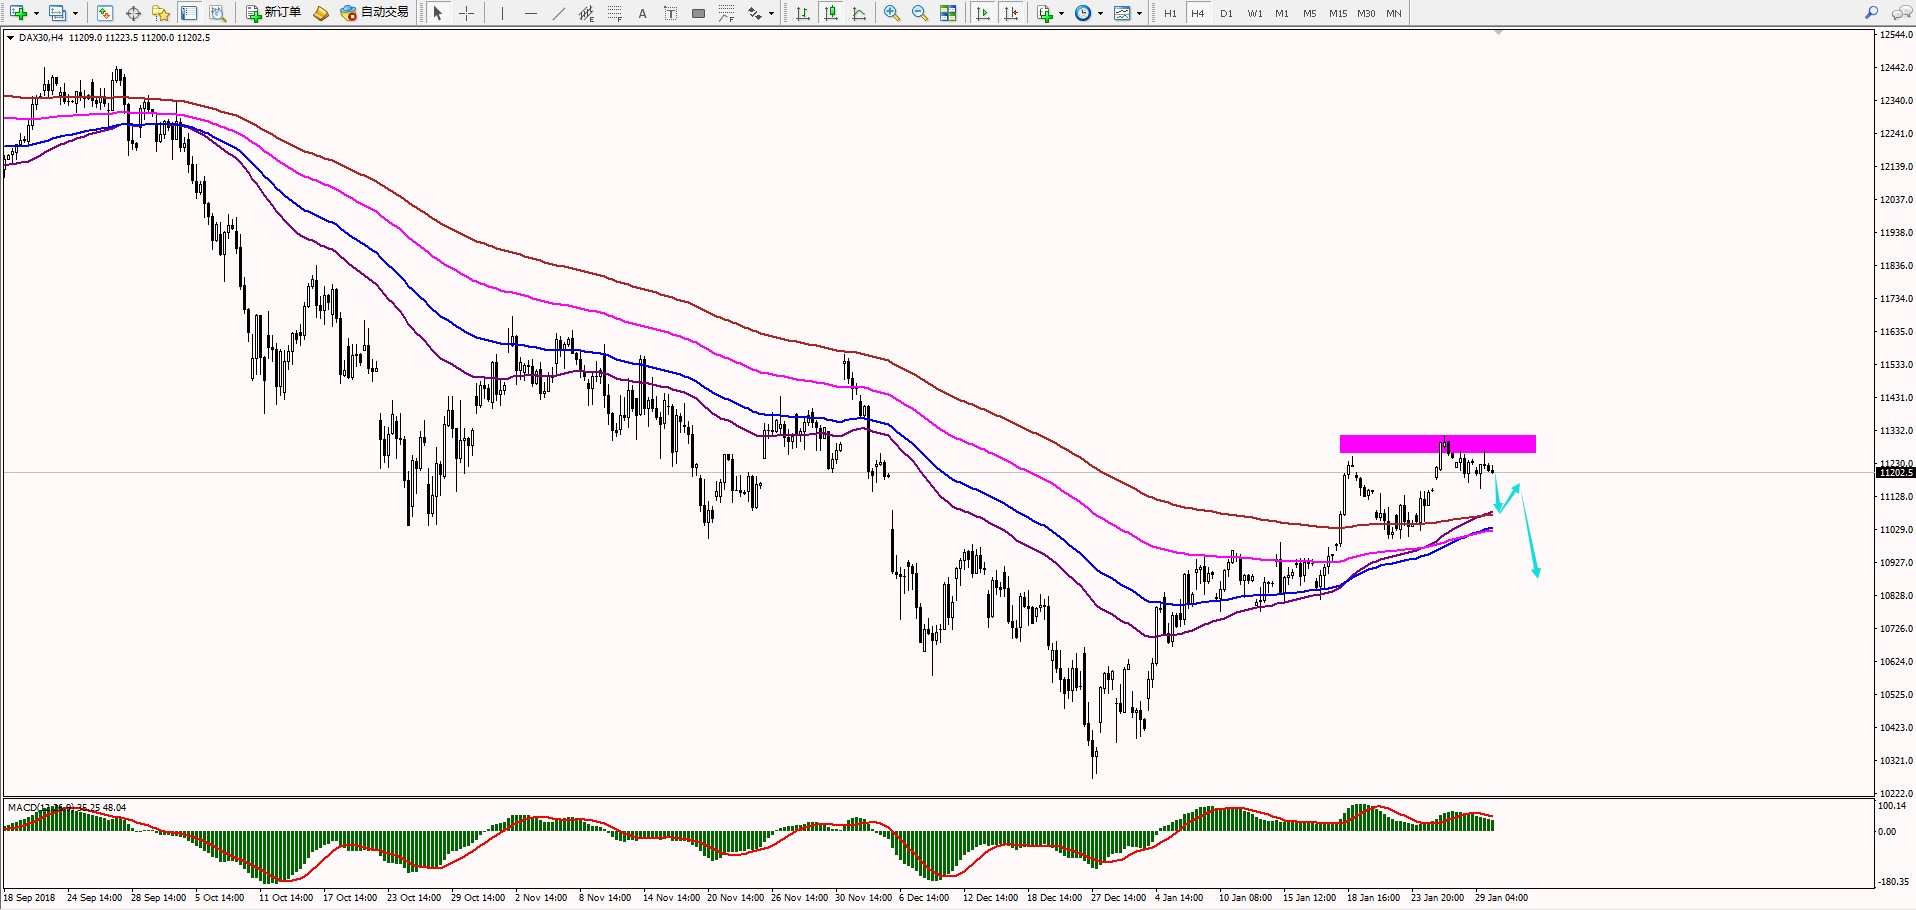Toggle chart shift from right edge

(x=1011, y=13)
